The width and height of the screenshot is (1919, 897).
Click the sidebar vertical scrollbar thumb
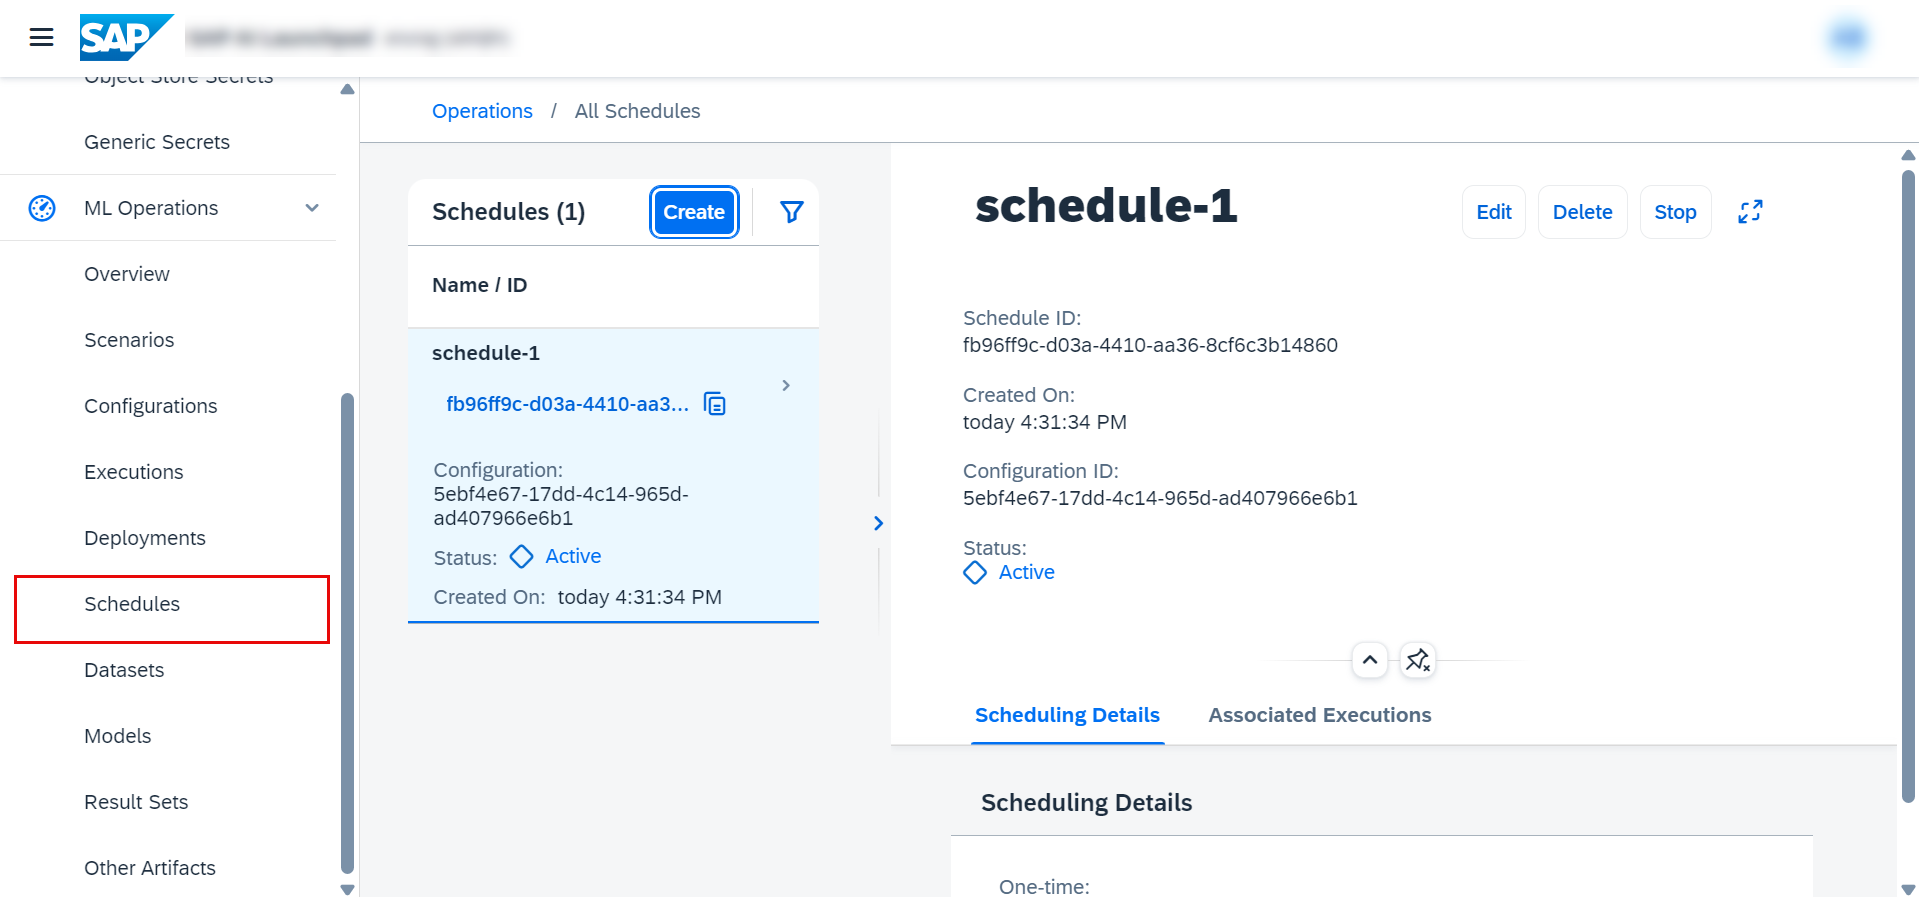tap(347, 630)
